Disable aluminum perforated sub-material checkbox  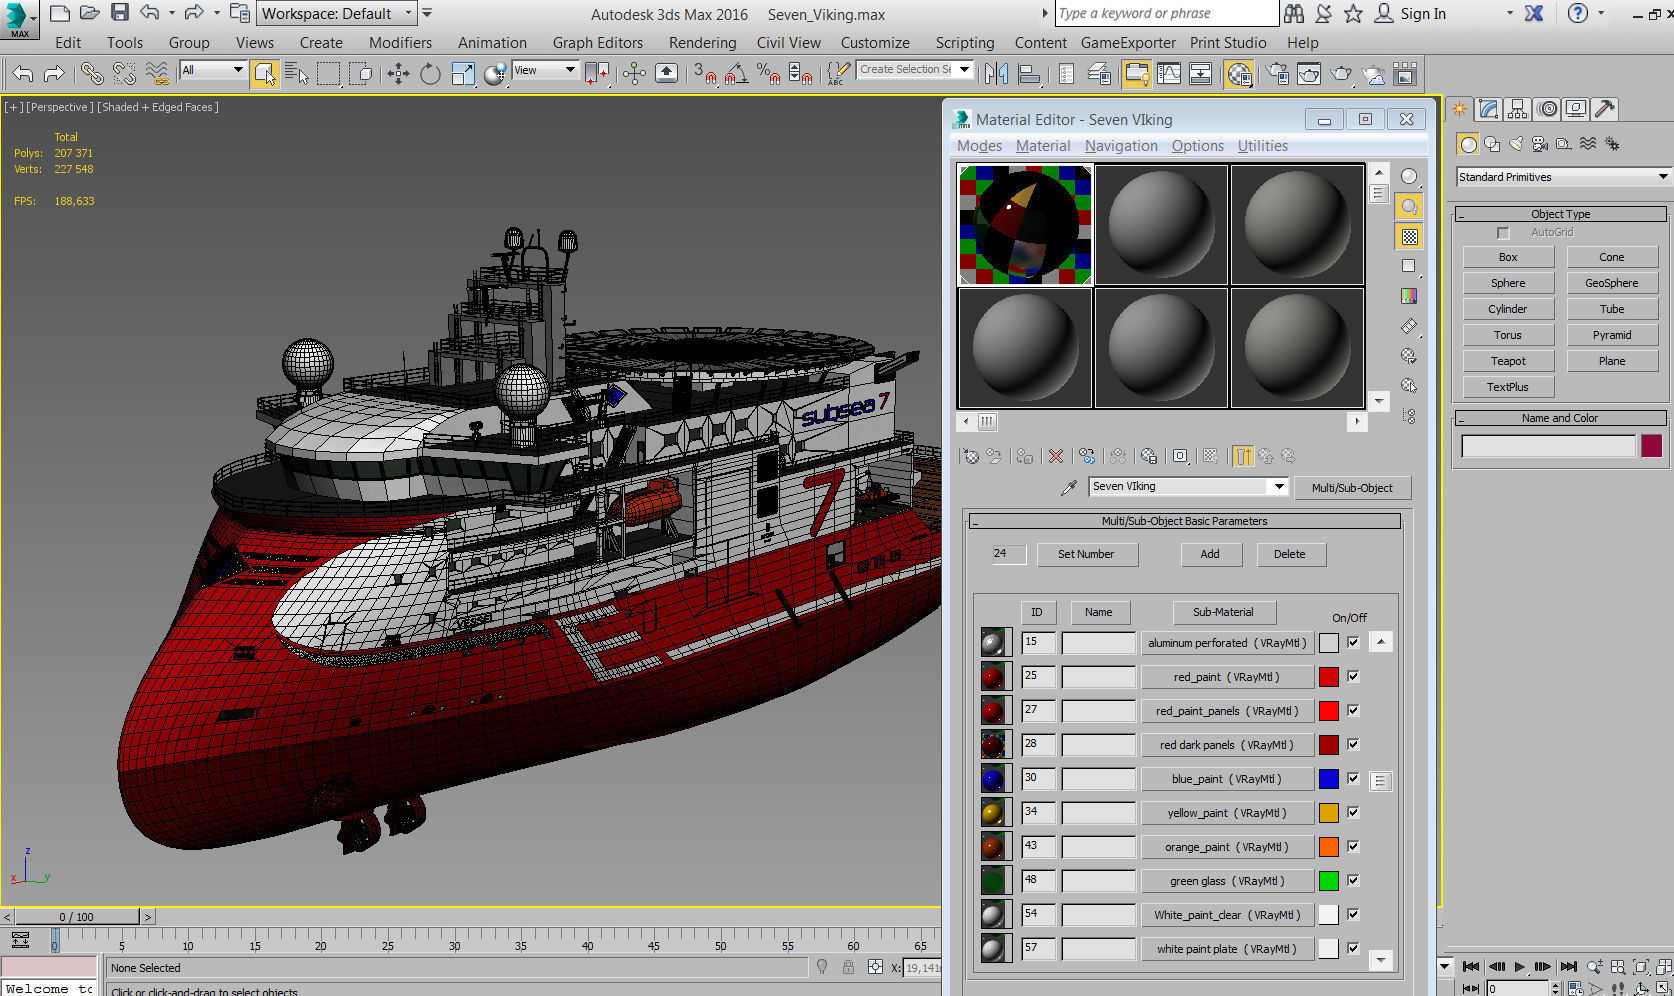tap(1353, 643)
